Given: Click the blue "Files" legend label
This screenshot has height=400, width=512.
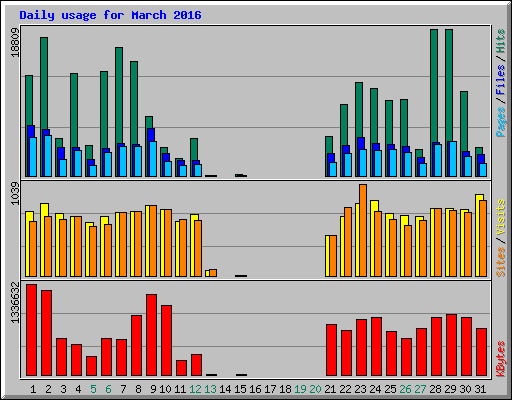Looking at the screenshot, I should tap(501, 80).
